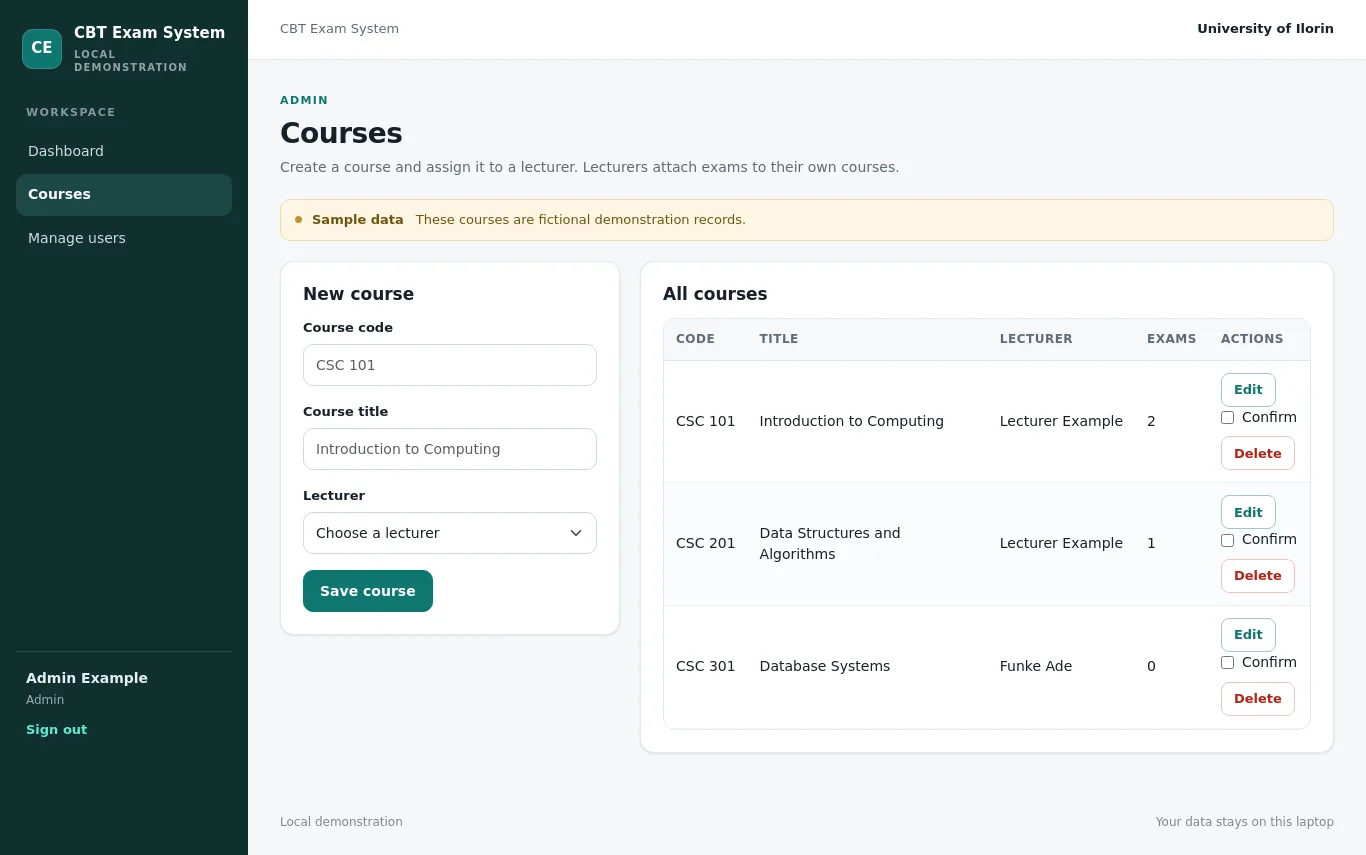The height and width of the screenshot is (855, 1366).
Task: Click the CBT Exam System breadcrumb text
Action: (x=340, y=29)
